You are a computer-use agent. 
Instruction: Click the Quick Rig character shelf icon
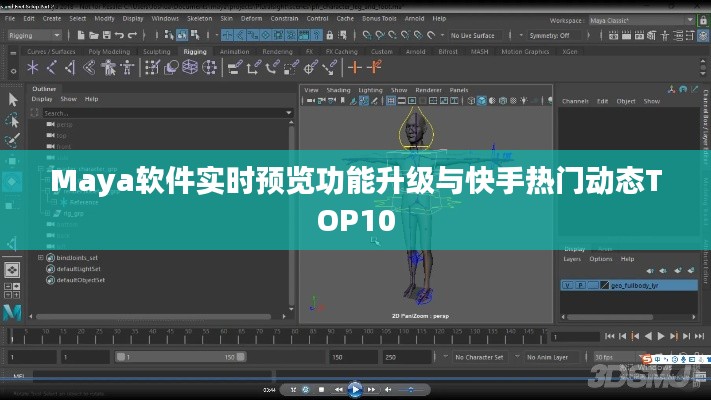(108, 68)
